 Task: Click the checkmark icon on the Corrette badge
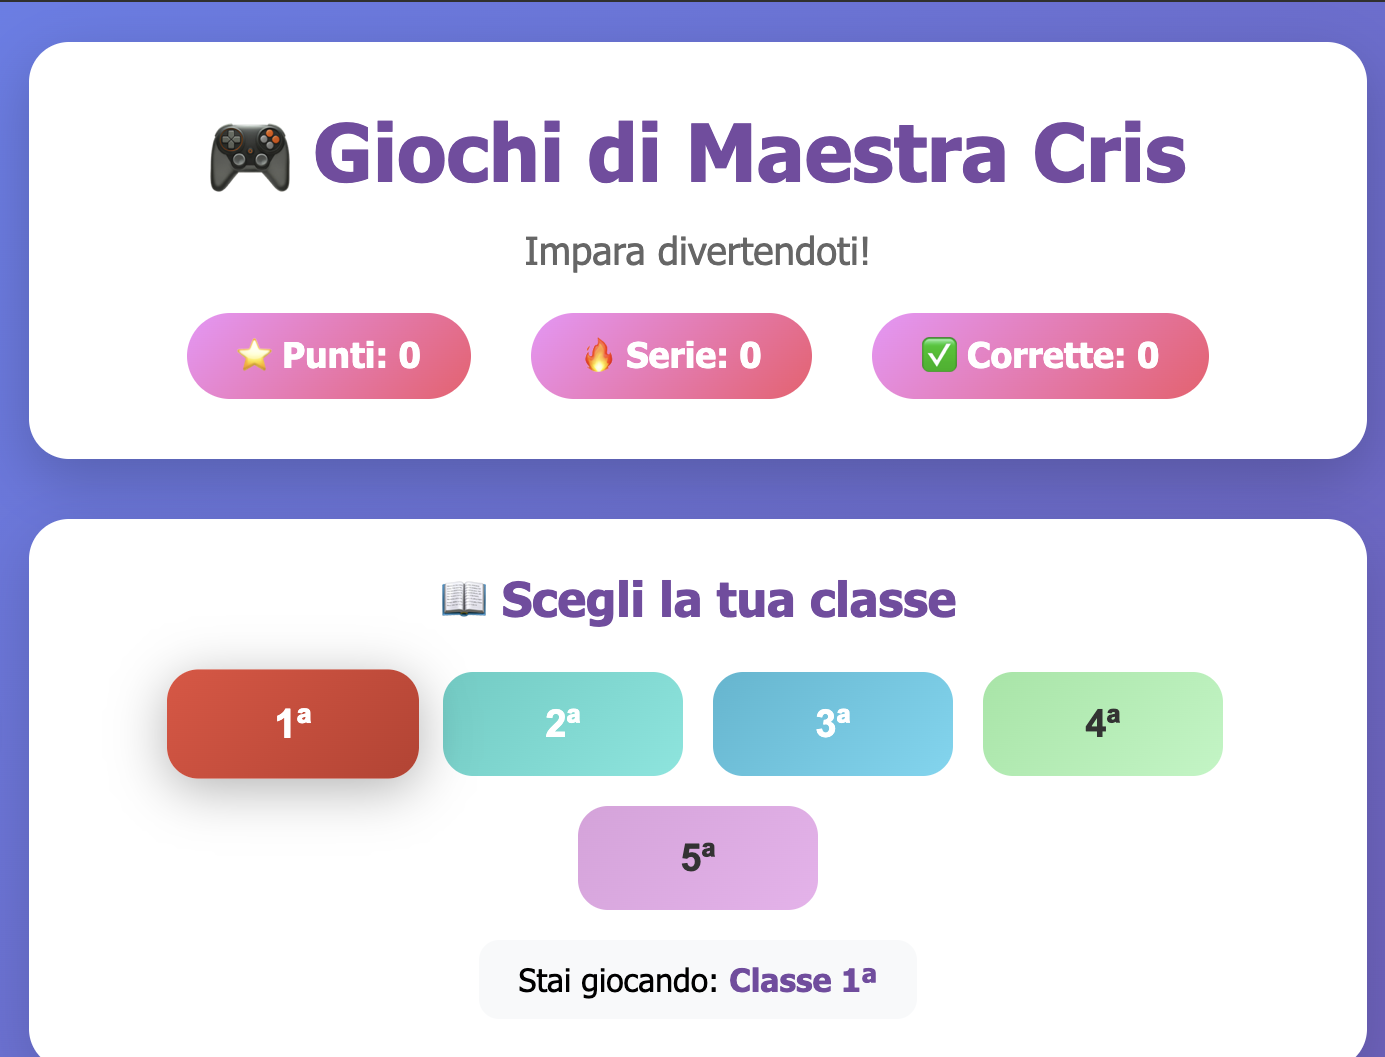(937, 355)
